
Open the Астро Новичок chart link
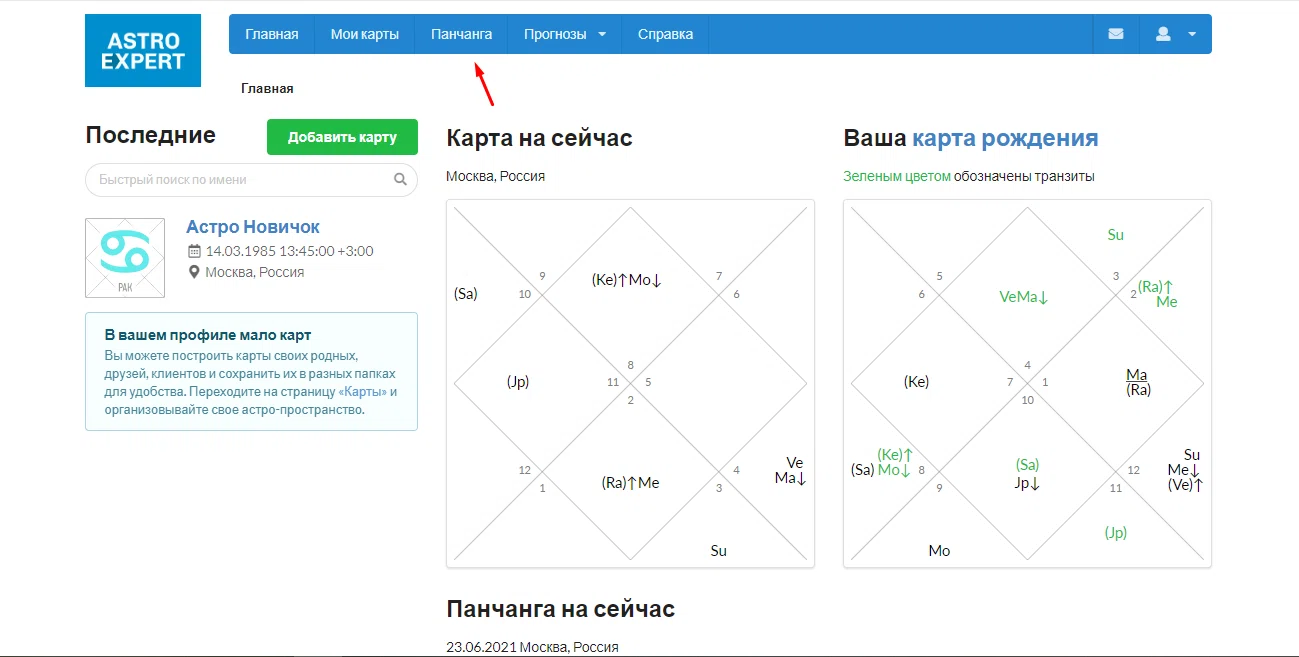pos(253,227)
